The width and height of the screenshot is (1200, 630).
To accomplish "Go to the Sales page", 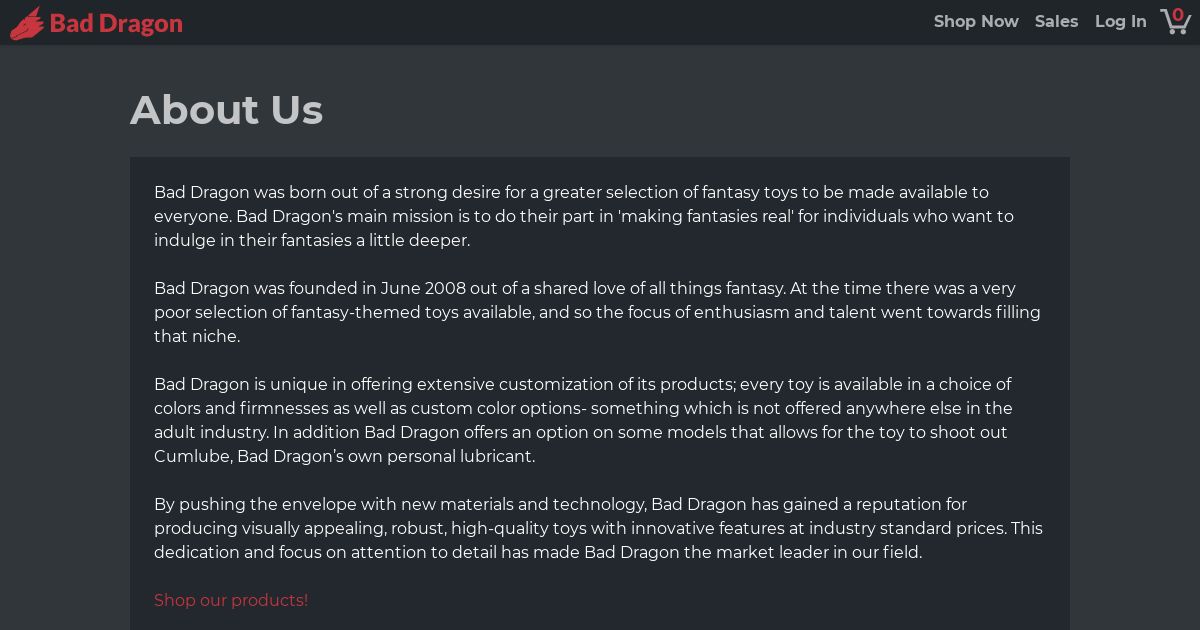I will (x=1056, y=21).
